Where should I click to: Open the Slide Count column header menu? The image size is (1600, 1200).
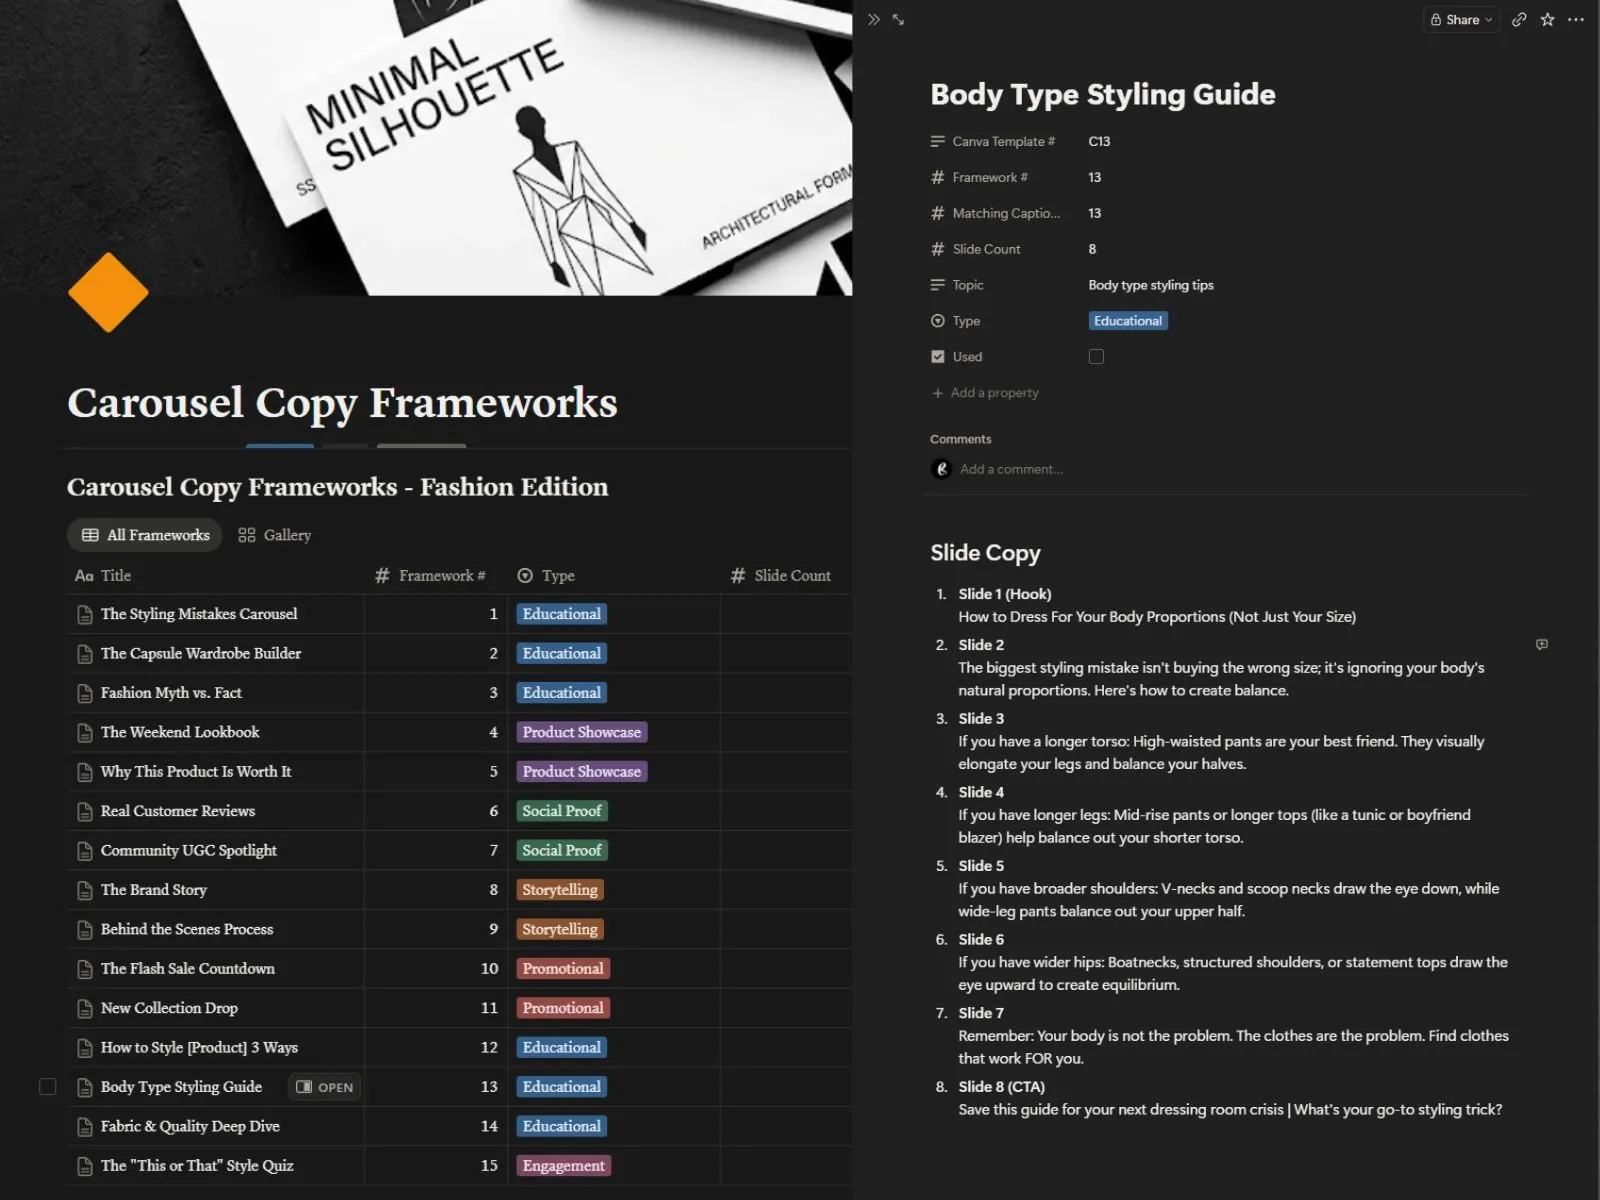[781, 575]
